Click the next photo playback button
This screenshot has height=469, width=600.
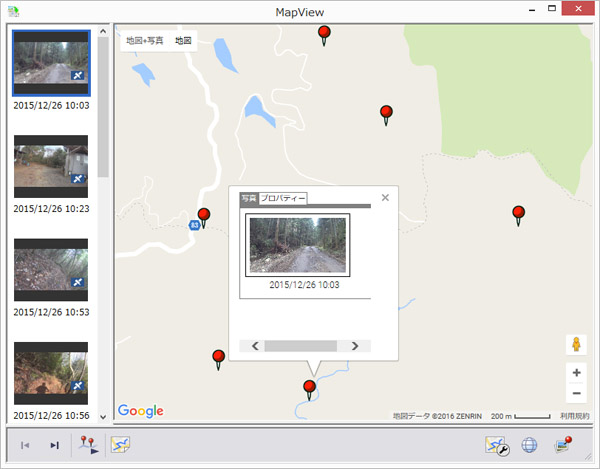54,445
